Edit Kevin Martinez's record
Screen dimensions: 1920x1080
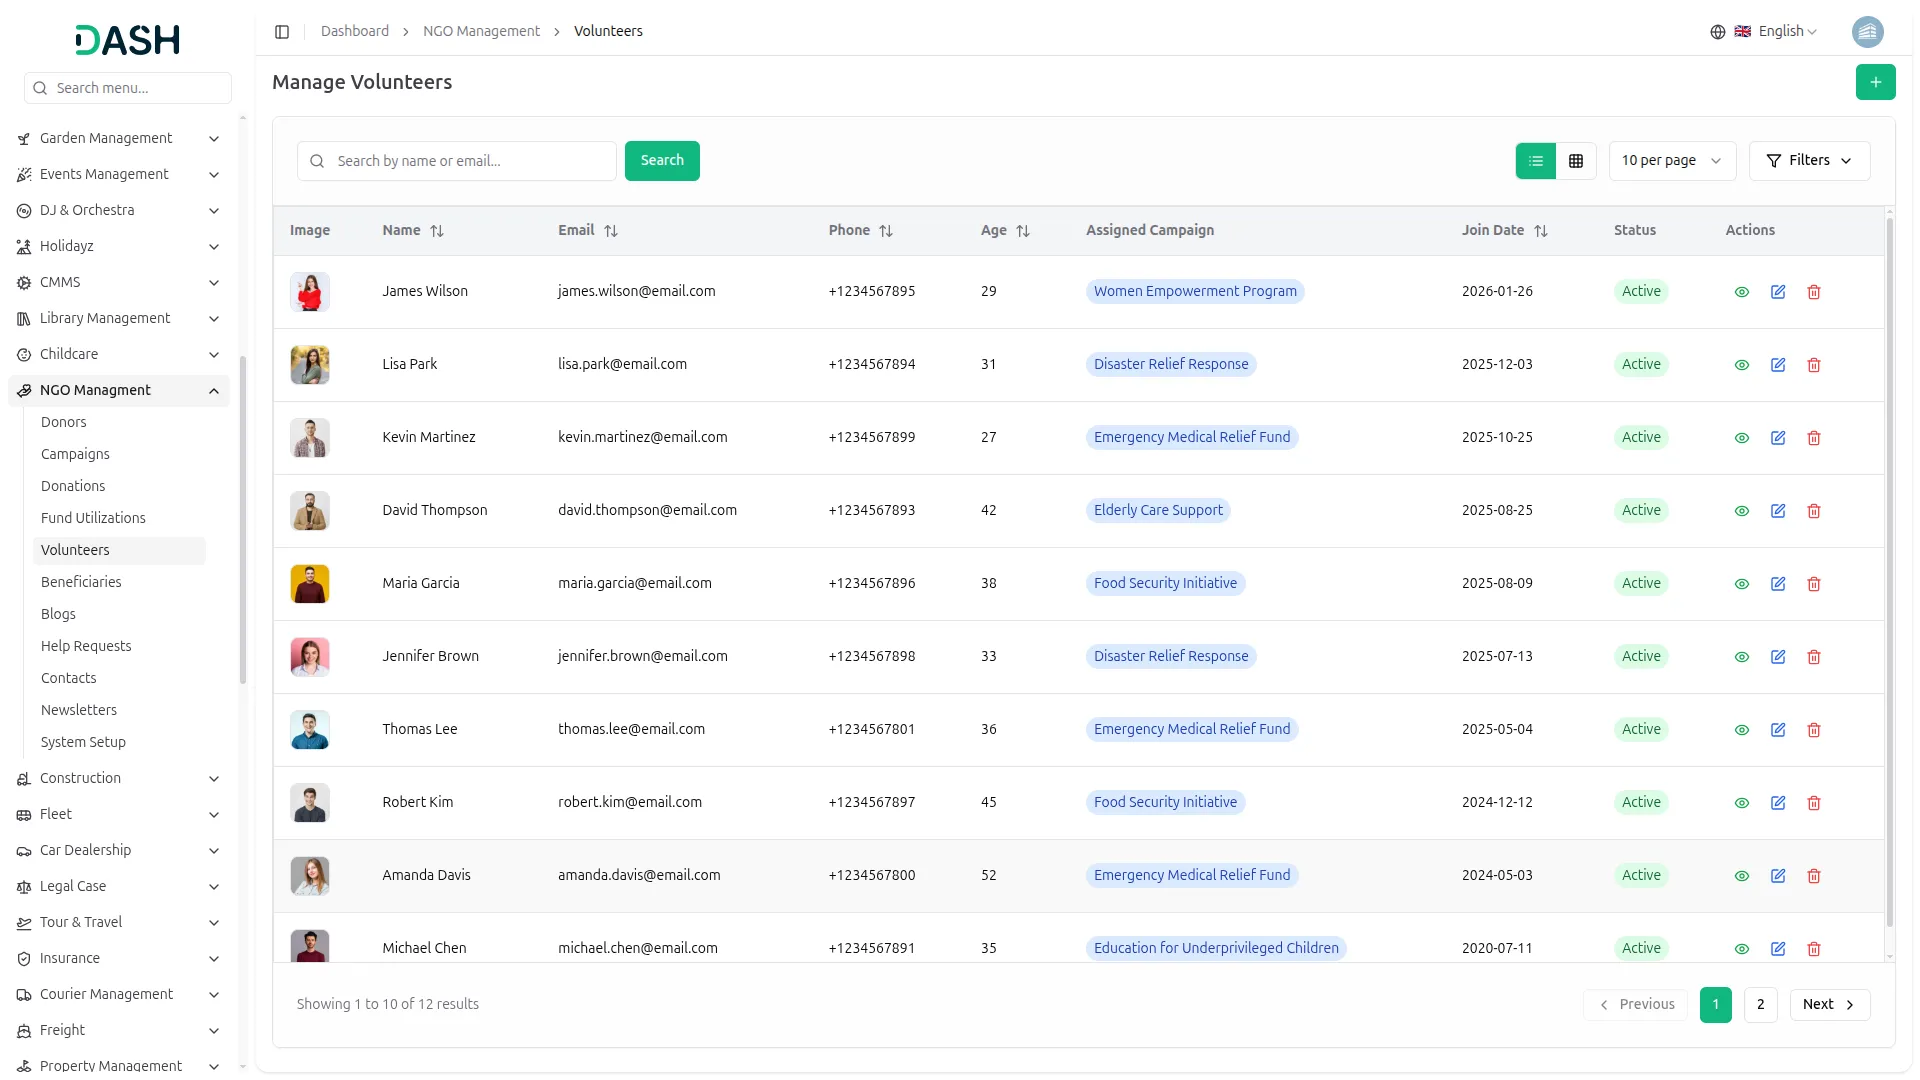[x=1777, y=438]
